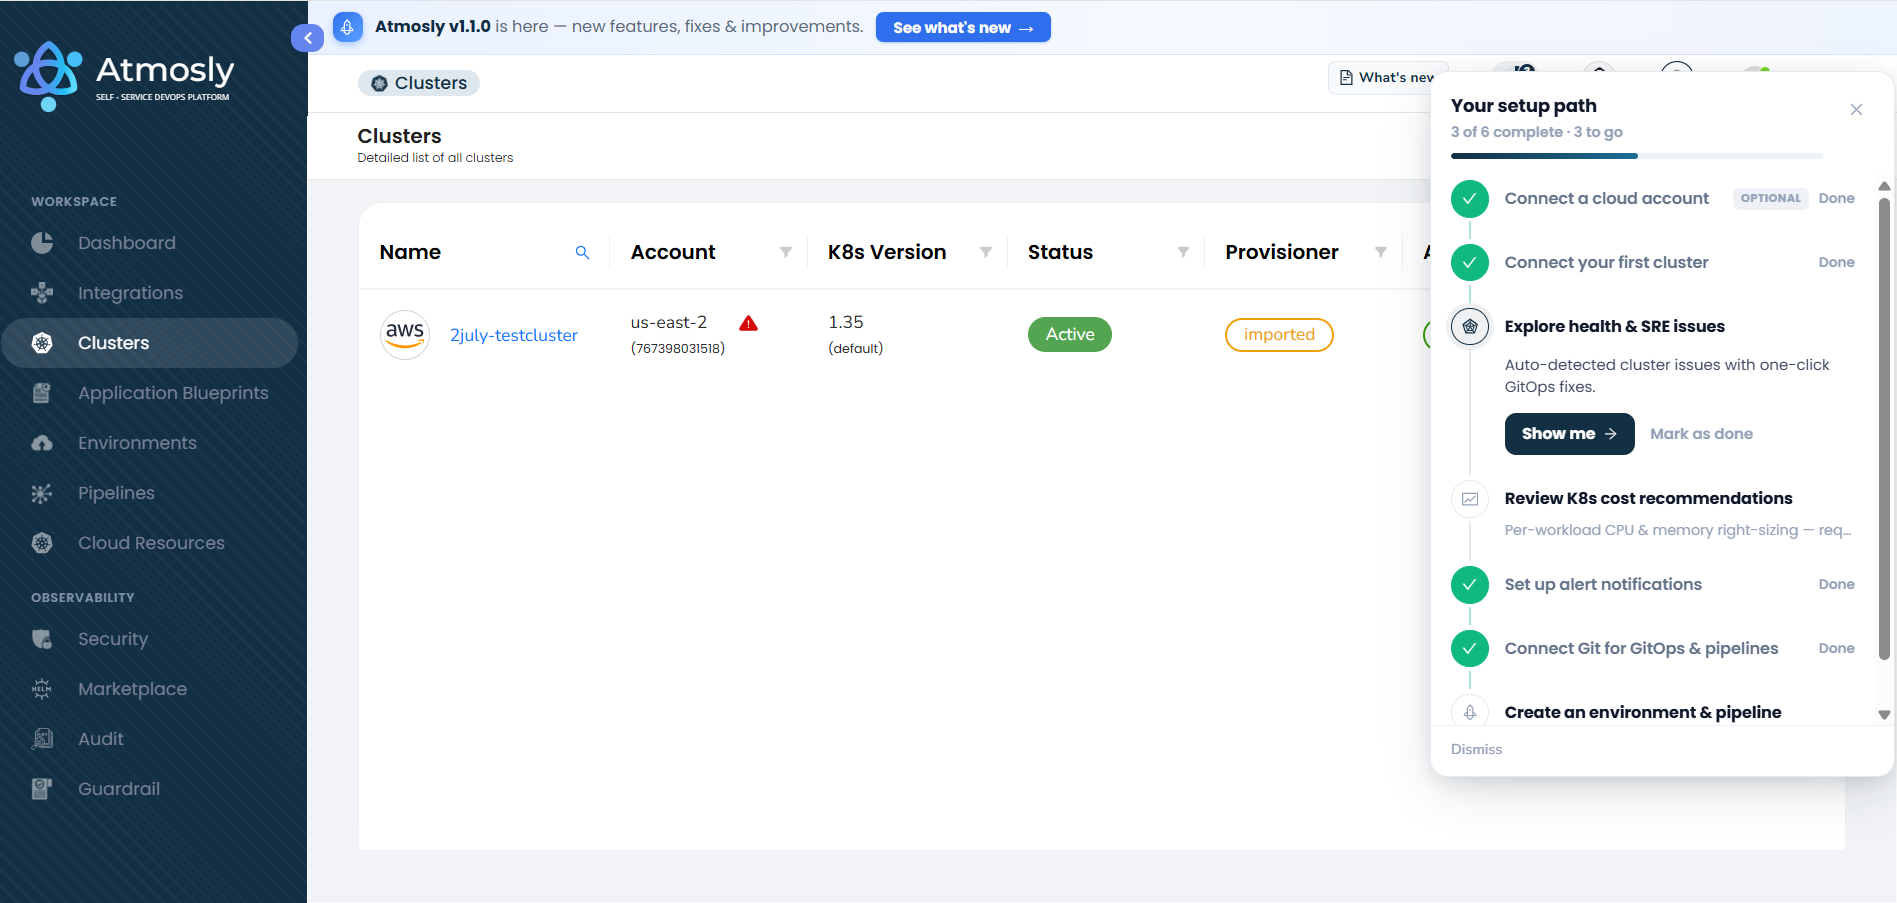Viewport: 1897px width, 903px height.
Task: Click the Marketplace helm icon
Action: [42, 689]
